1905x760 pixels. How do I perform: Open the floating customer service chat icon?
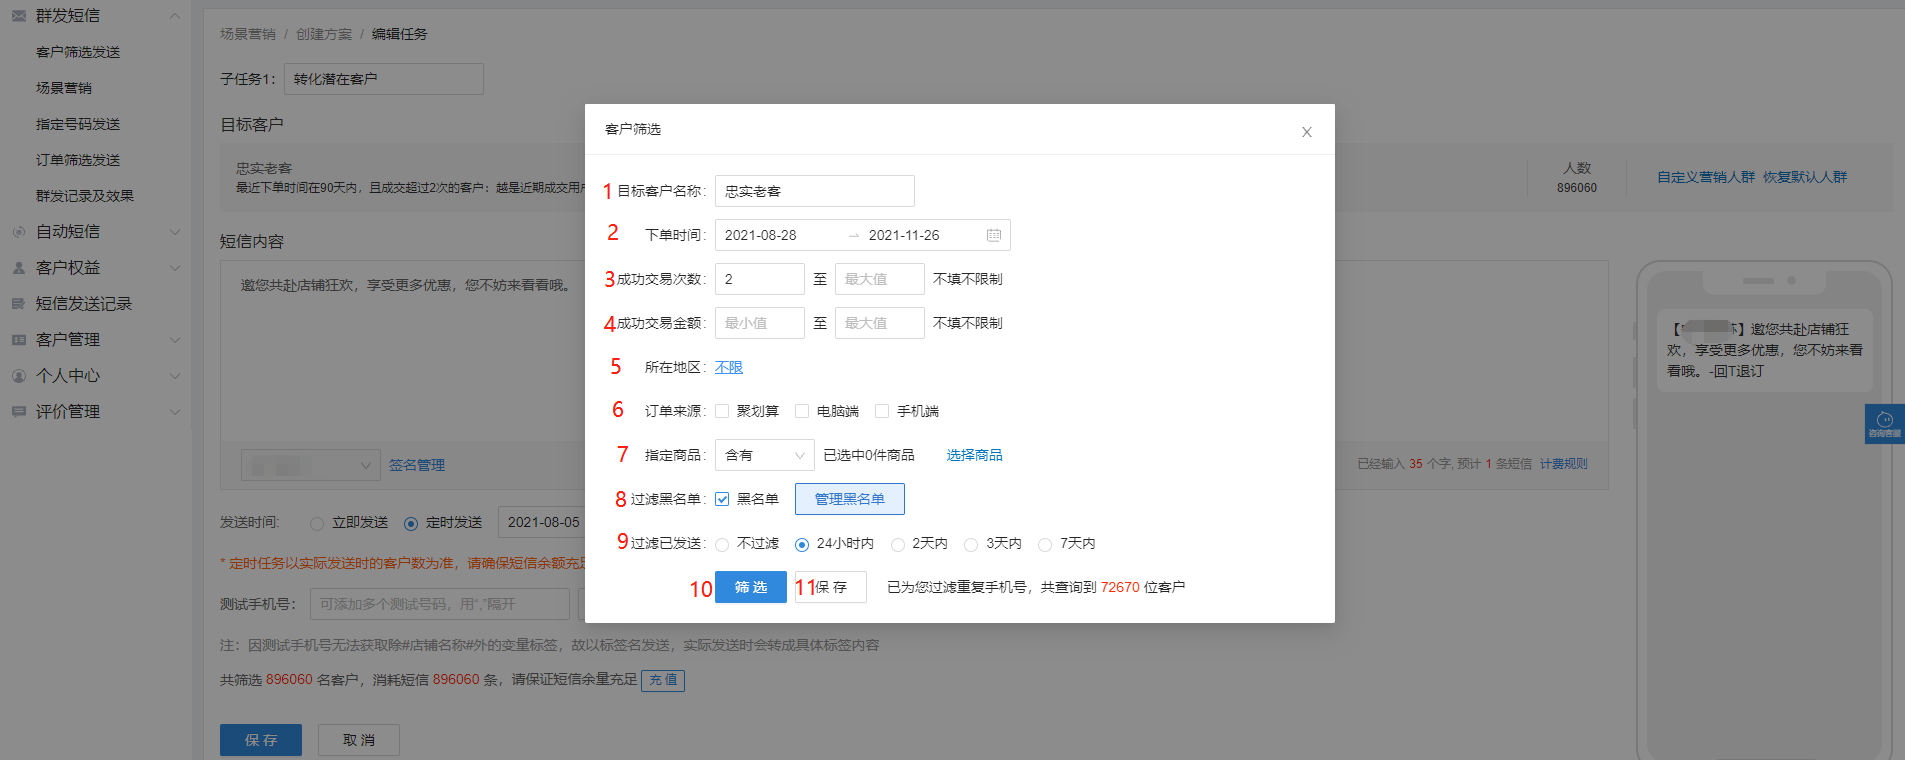[x=1885, y=424]
